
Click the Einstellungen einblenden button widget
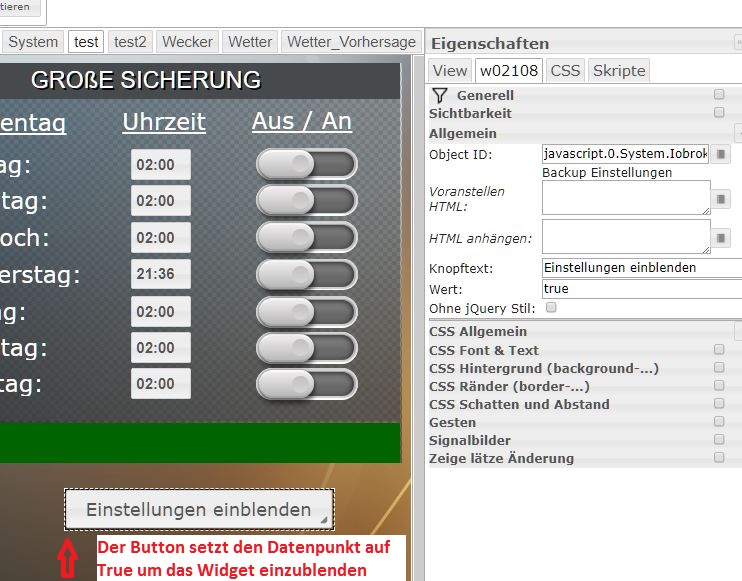(x=199, y=510)
